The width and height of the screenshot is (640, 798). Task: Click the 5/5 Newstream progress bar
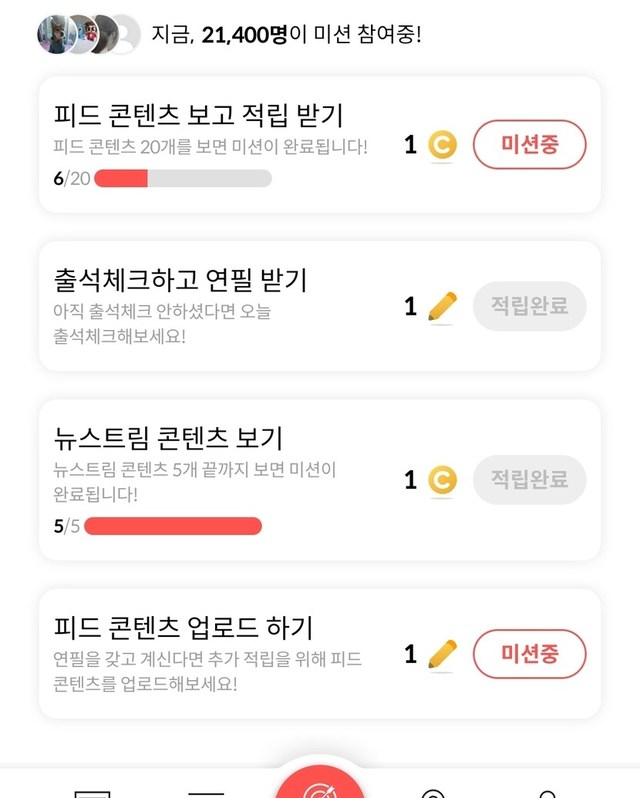[x=173, y=526]
